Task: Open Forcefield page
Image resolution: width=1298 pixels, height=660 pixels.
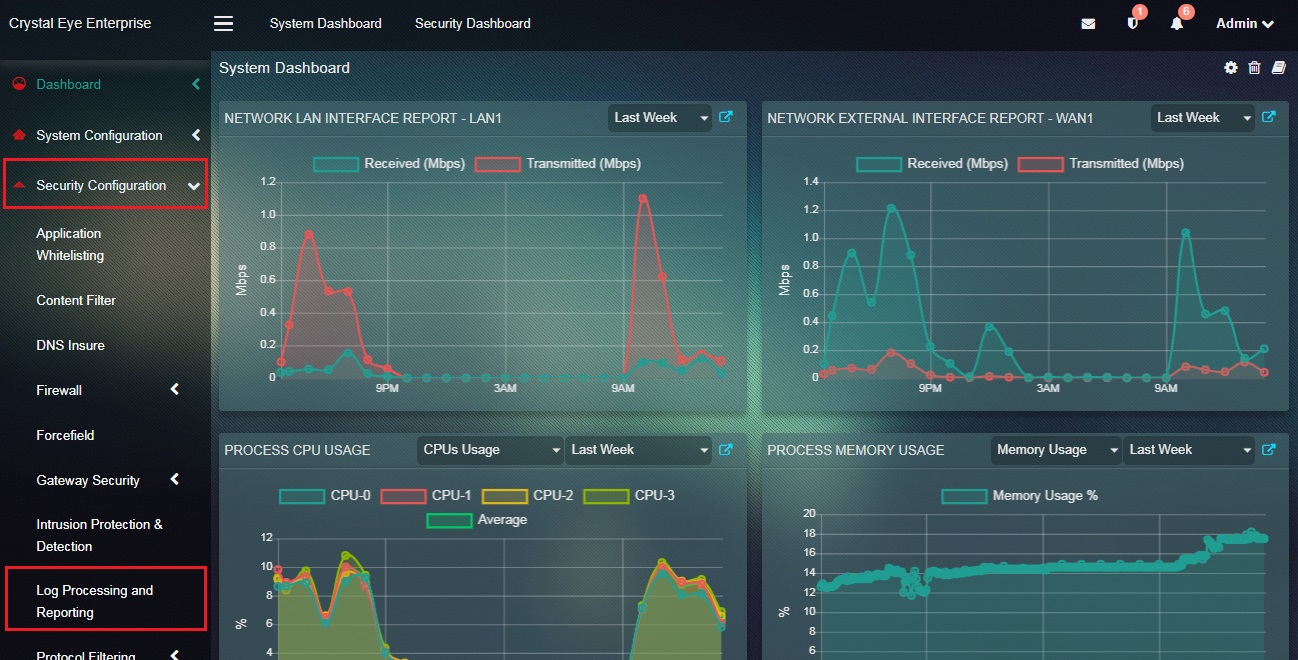Action: (65, 435)
